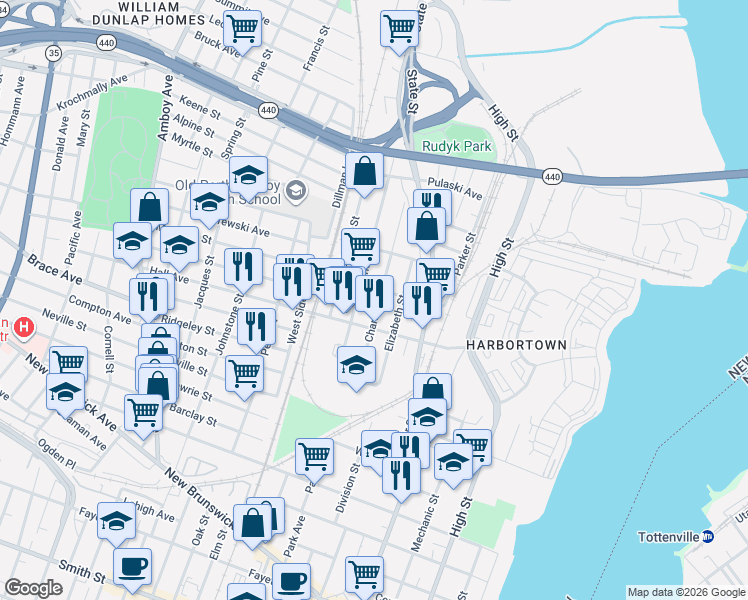Click the shopping bag marker beside Pacific Ave park
Viewport: 748px width, 600px height.
point(149,206)
